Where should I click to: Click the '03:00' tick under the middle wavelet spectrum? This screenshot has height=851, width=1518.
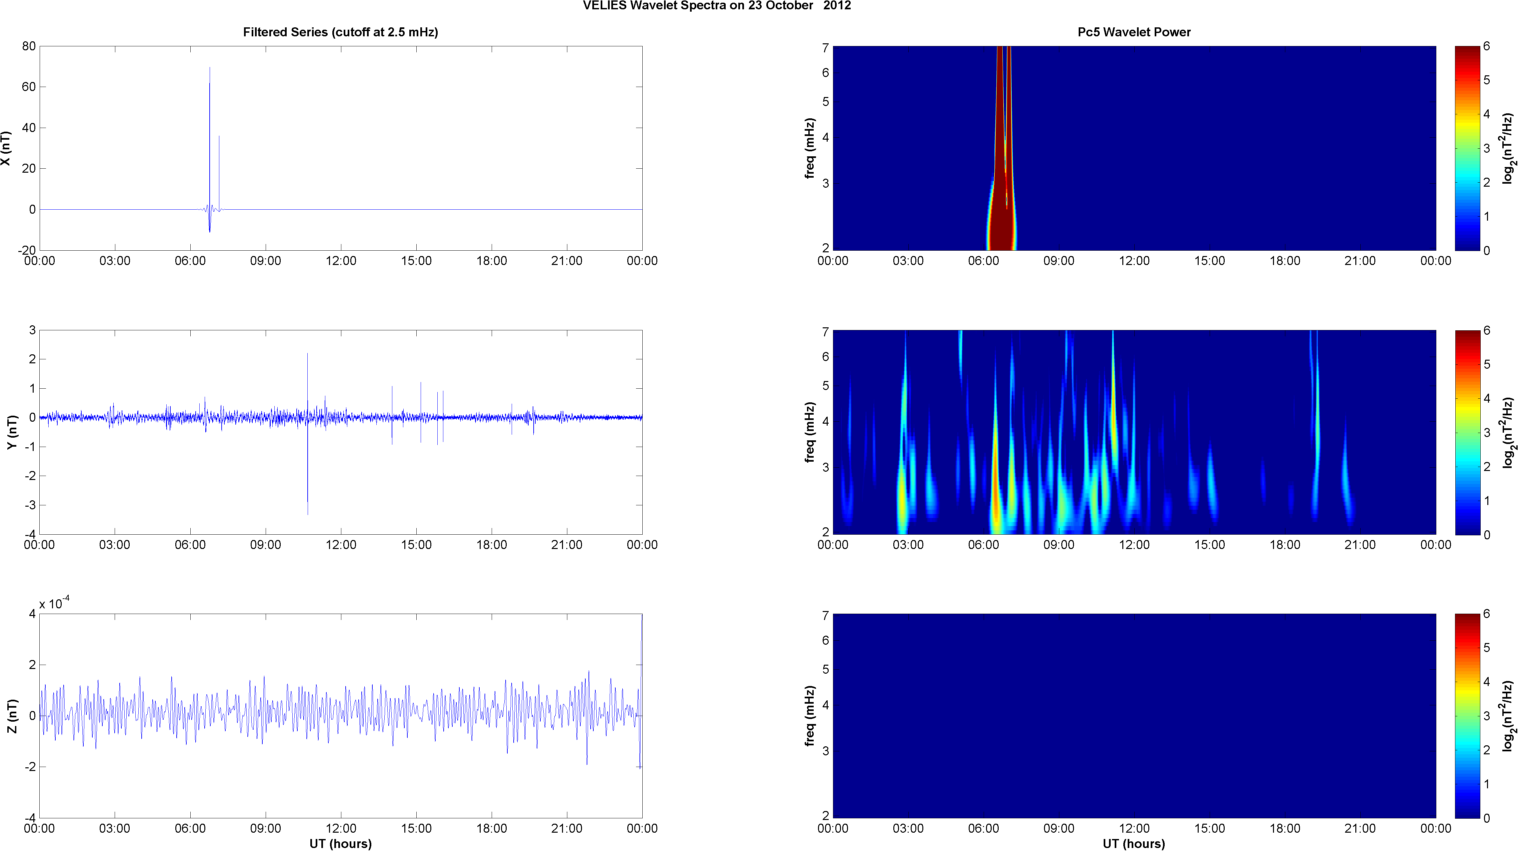(x=908, y=545)
